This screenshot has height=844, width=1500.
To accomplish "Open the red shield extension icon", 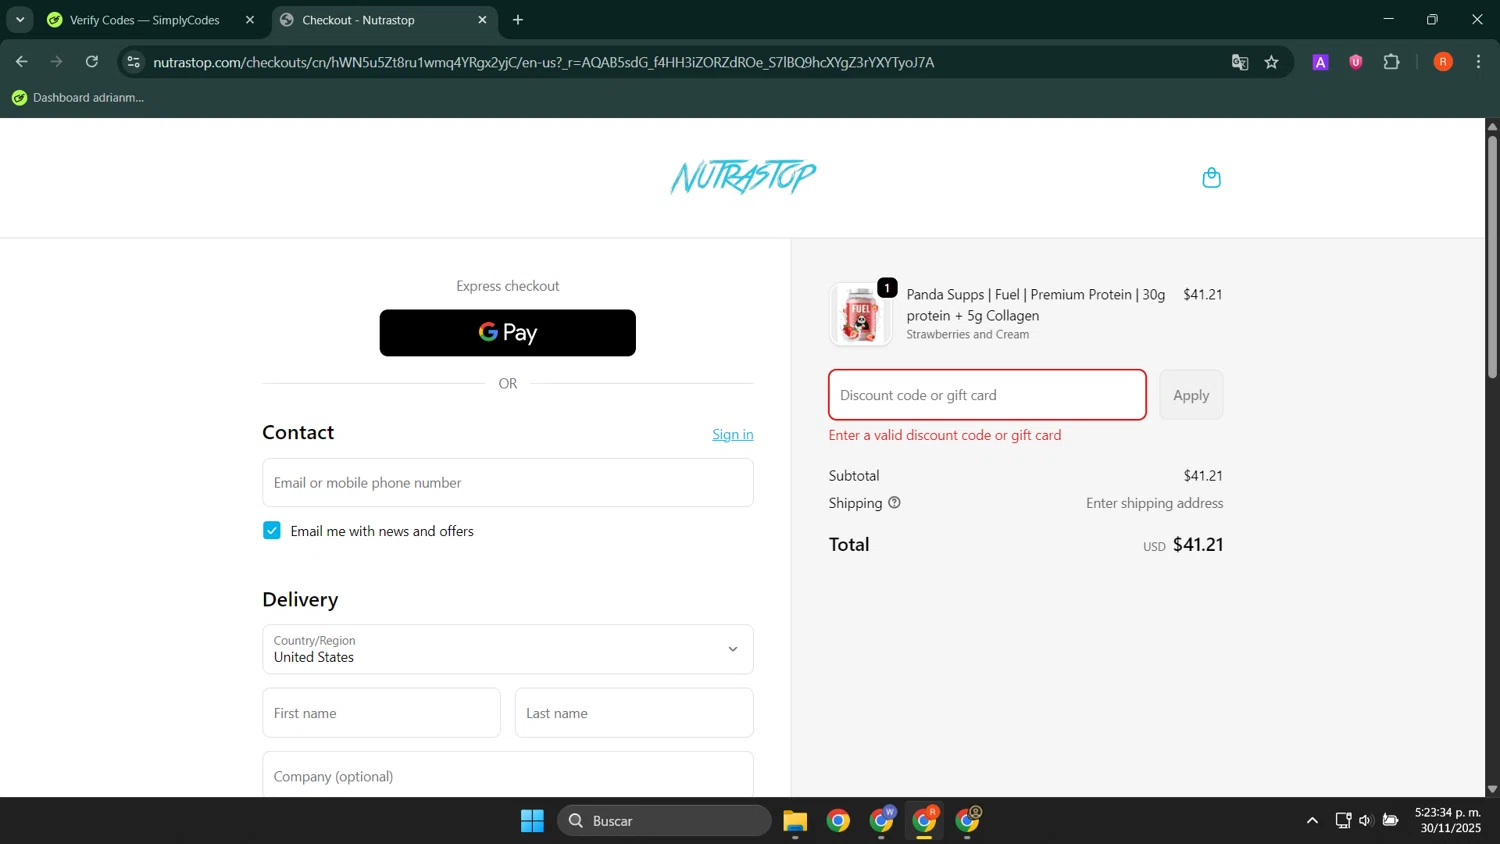I will pos(1356,62).
